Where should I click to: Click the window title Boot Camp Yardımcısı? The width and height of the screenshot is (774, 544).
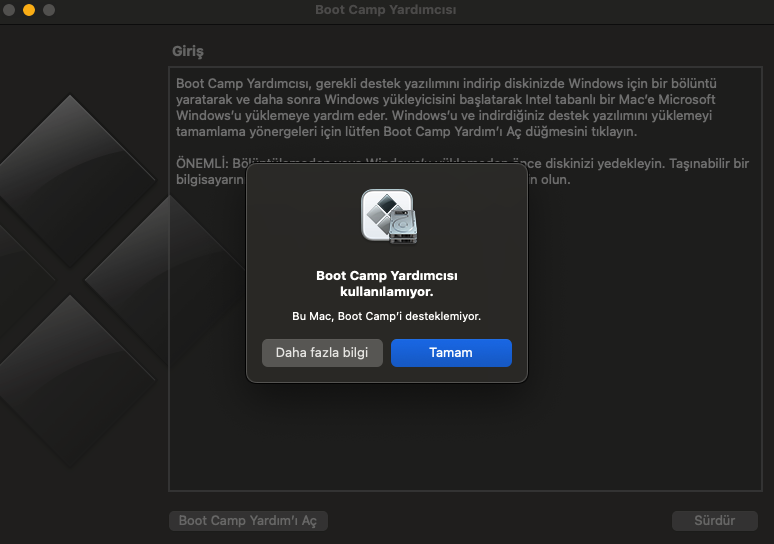[386, 9]
